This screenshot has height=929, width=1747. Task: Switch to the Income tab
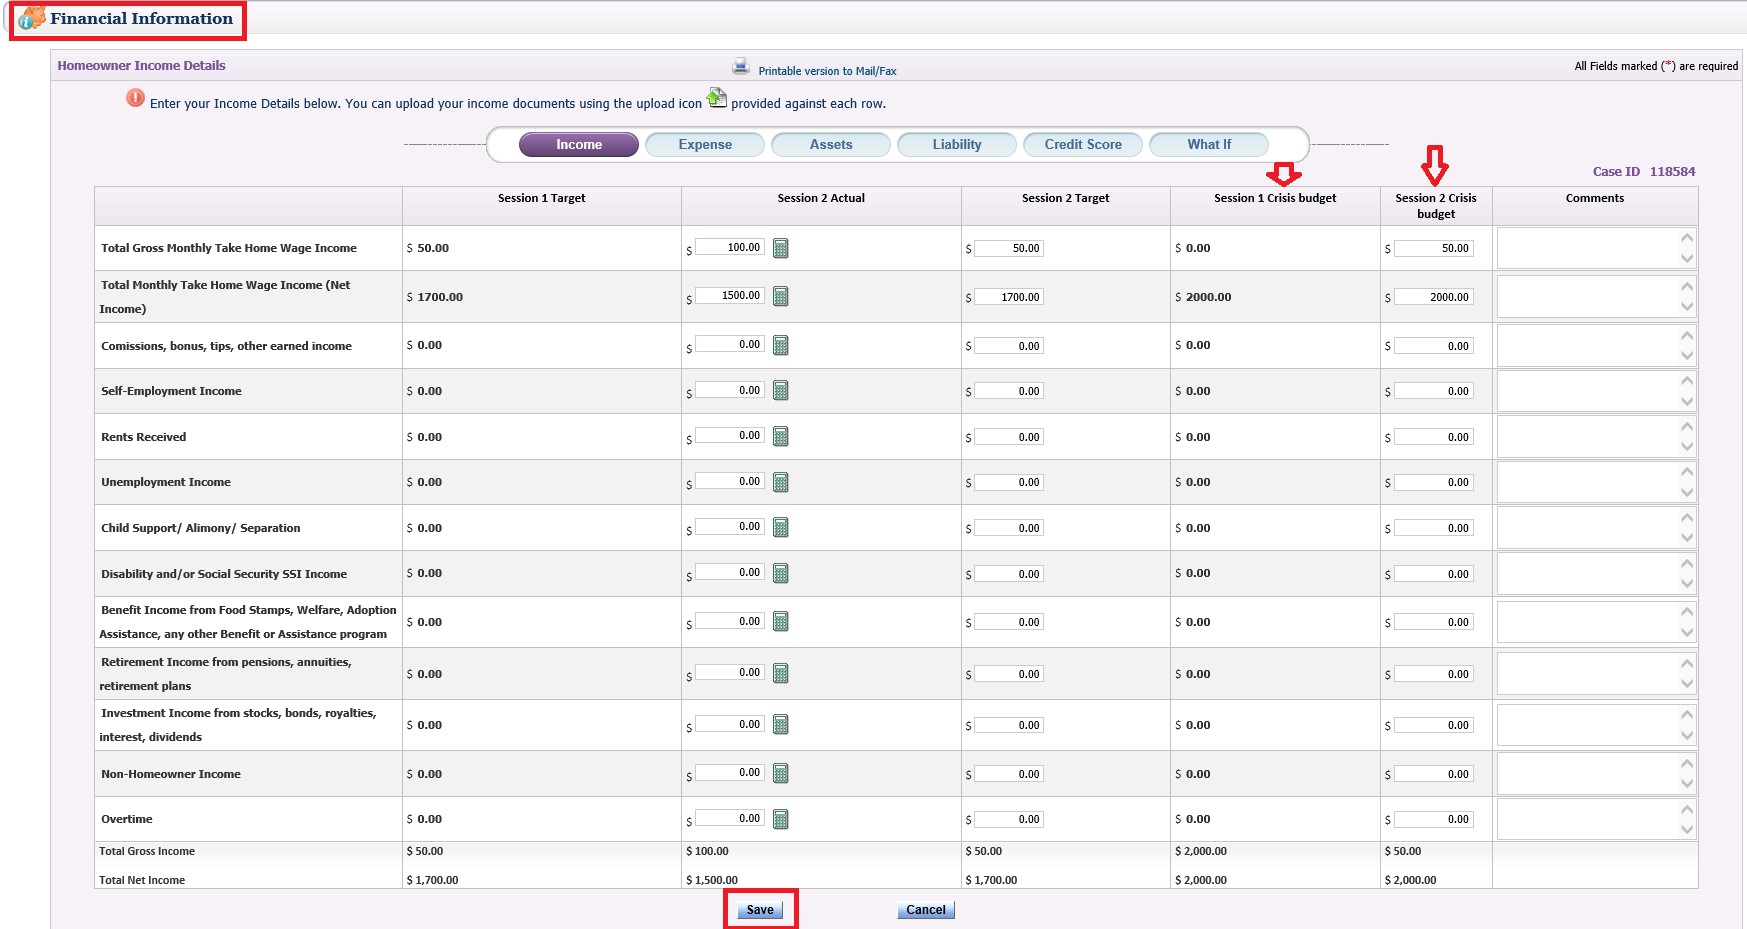click(x=579, y=145)
